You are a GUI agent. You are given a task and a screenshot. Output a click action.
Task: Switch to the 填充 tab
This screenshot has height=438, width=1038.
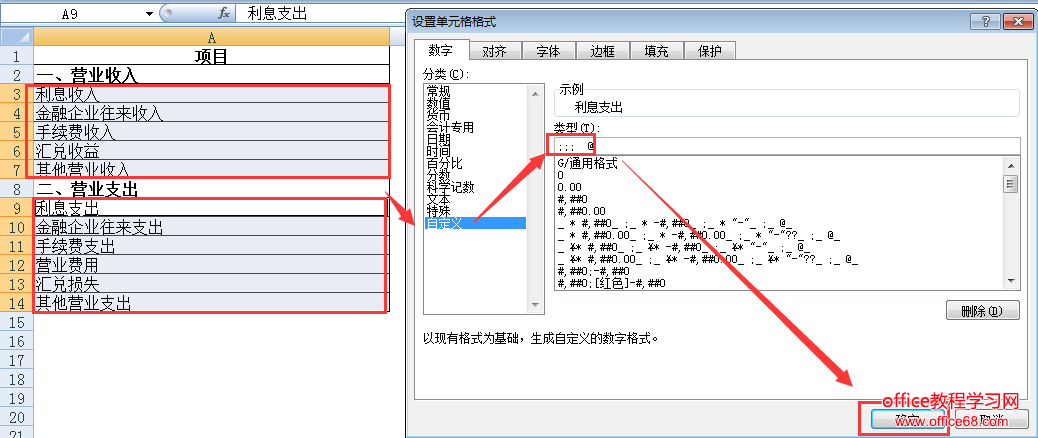655,51
